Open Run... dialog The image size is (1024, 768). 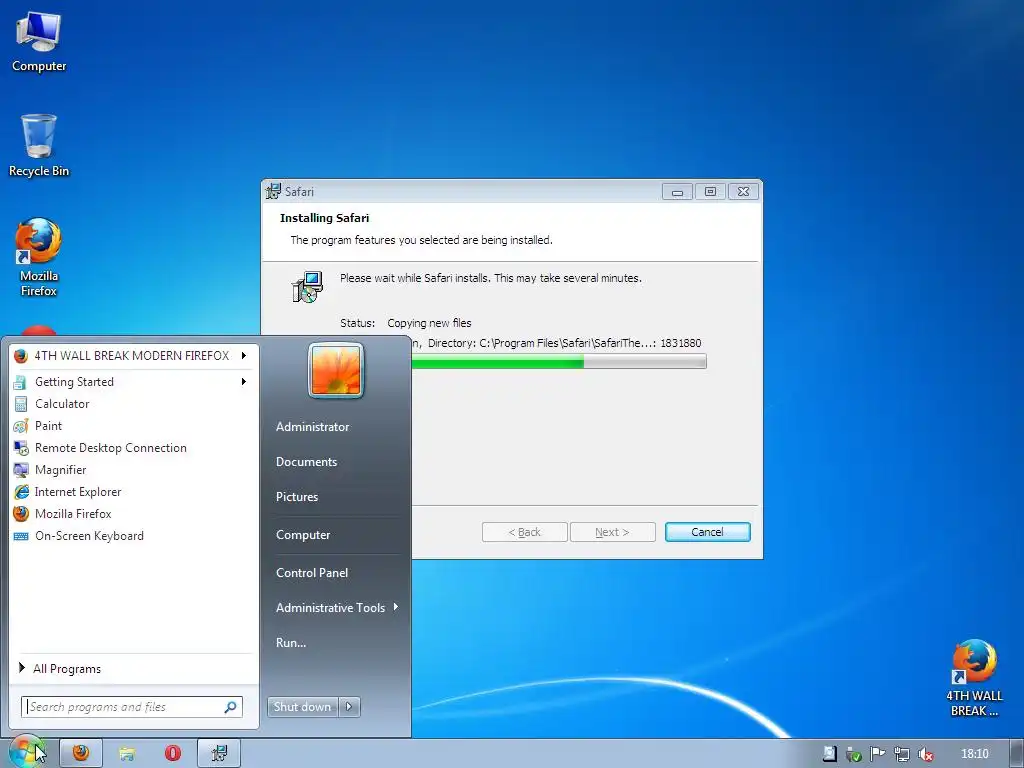(291, 643)
